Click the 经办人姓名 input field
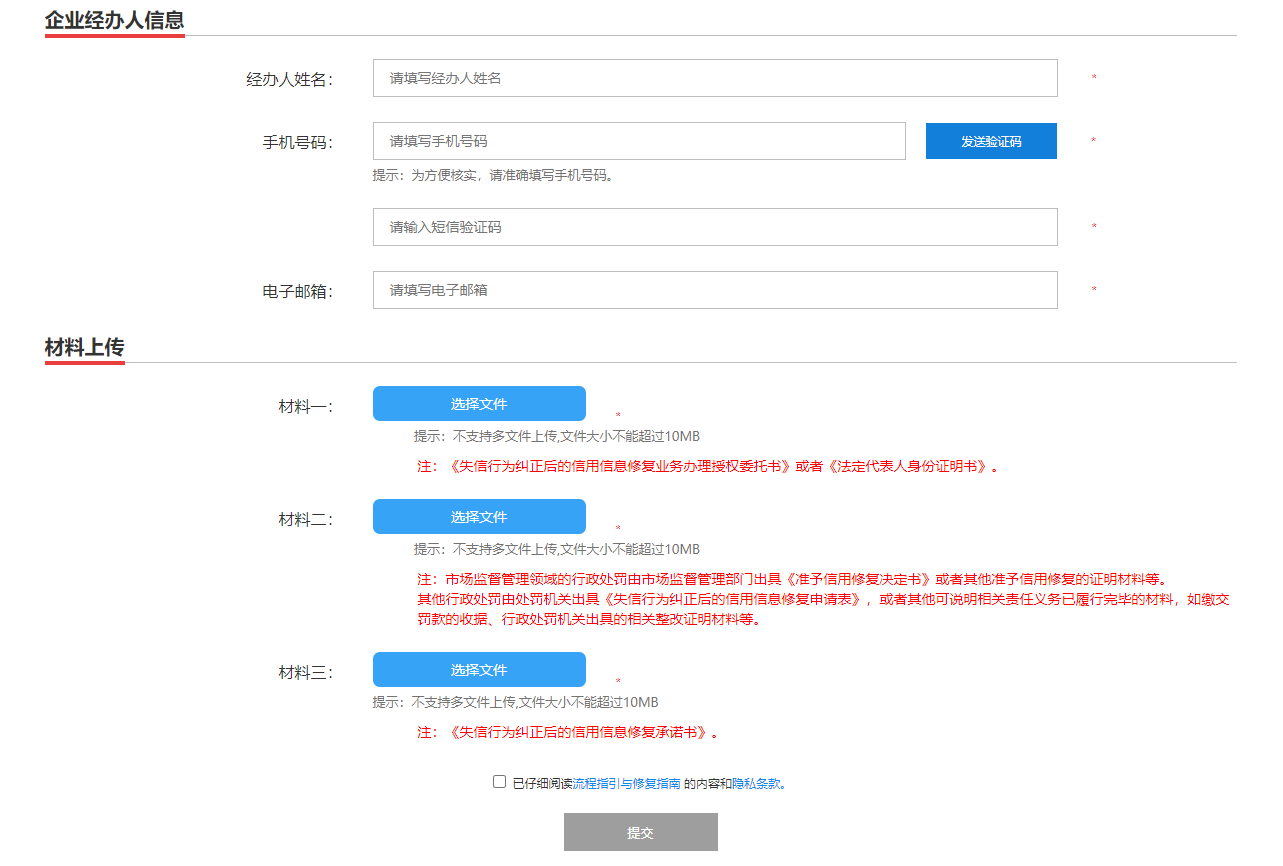The height and width of the screenshot is (866, 1283). click(x=714, y=78)
